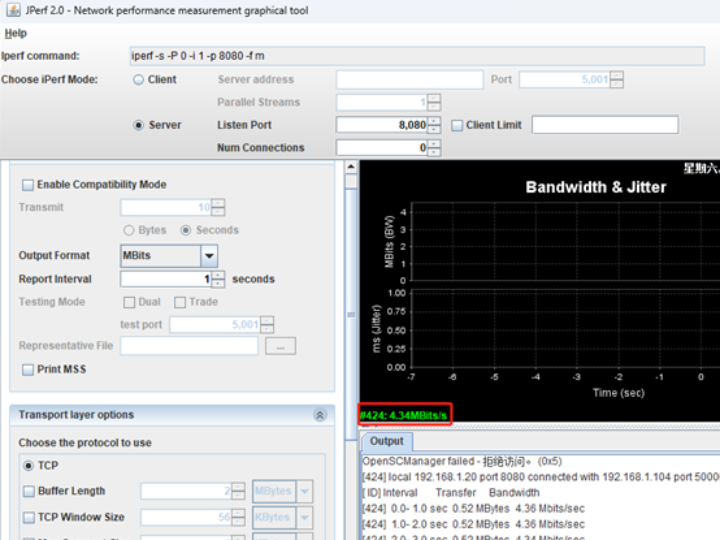The width and height of the screenshot is (720, 540).
Task: Click the settings panel scrollbar up arrow
Action: [351, 167]
